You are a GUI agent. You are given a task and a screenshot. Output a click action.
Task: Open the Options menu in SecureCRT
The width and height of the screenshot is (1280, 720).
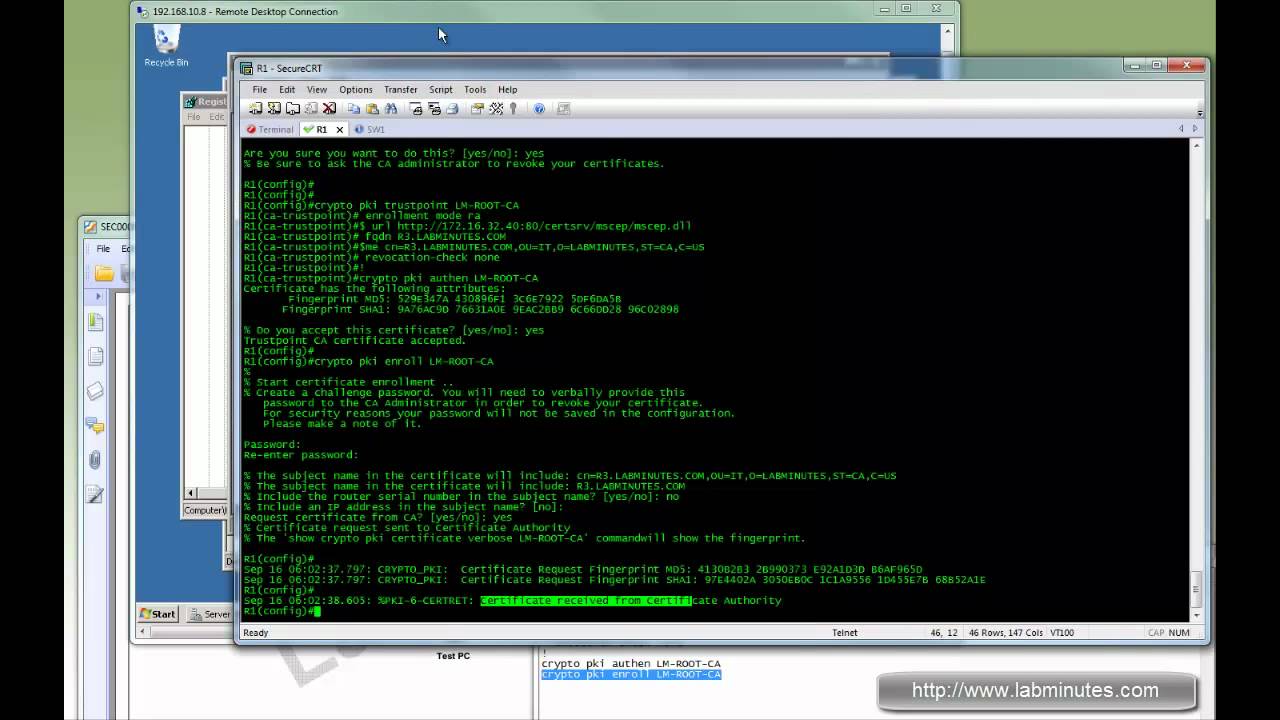point(355,89)
